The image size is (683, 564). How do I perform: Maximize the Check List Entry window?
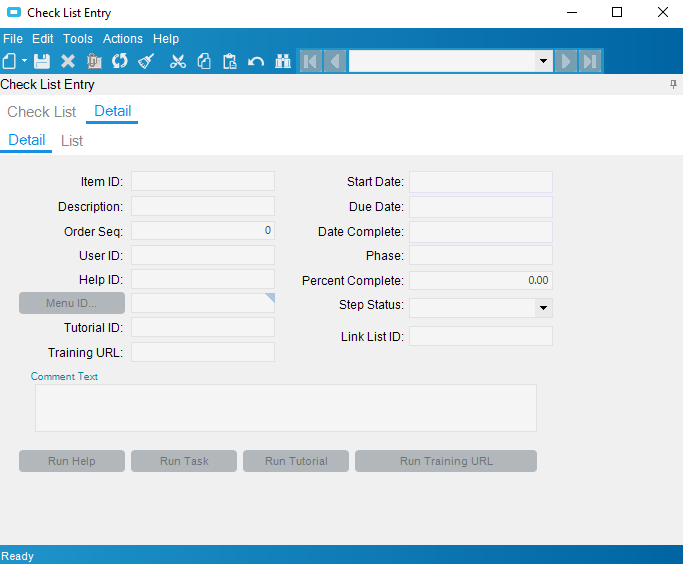pyautogui.click(x=617, y=13)
